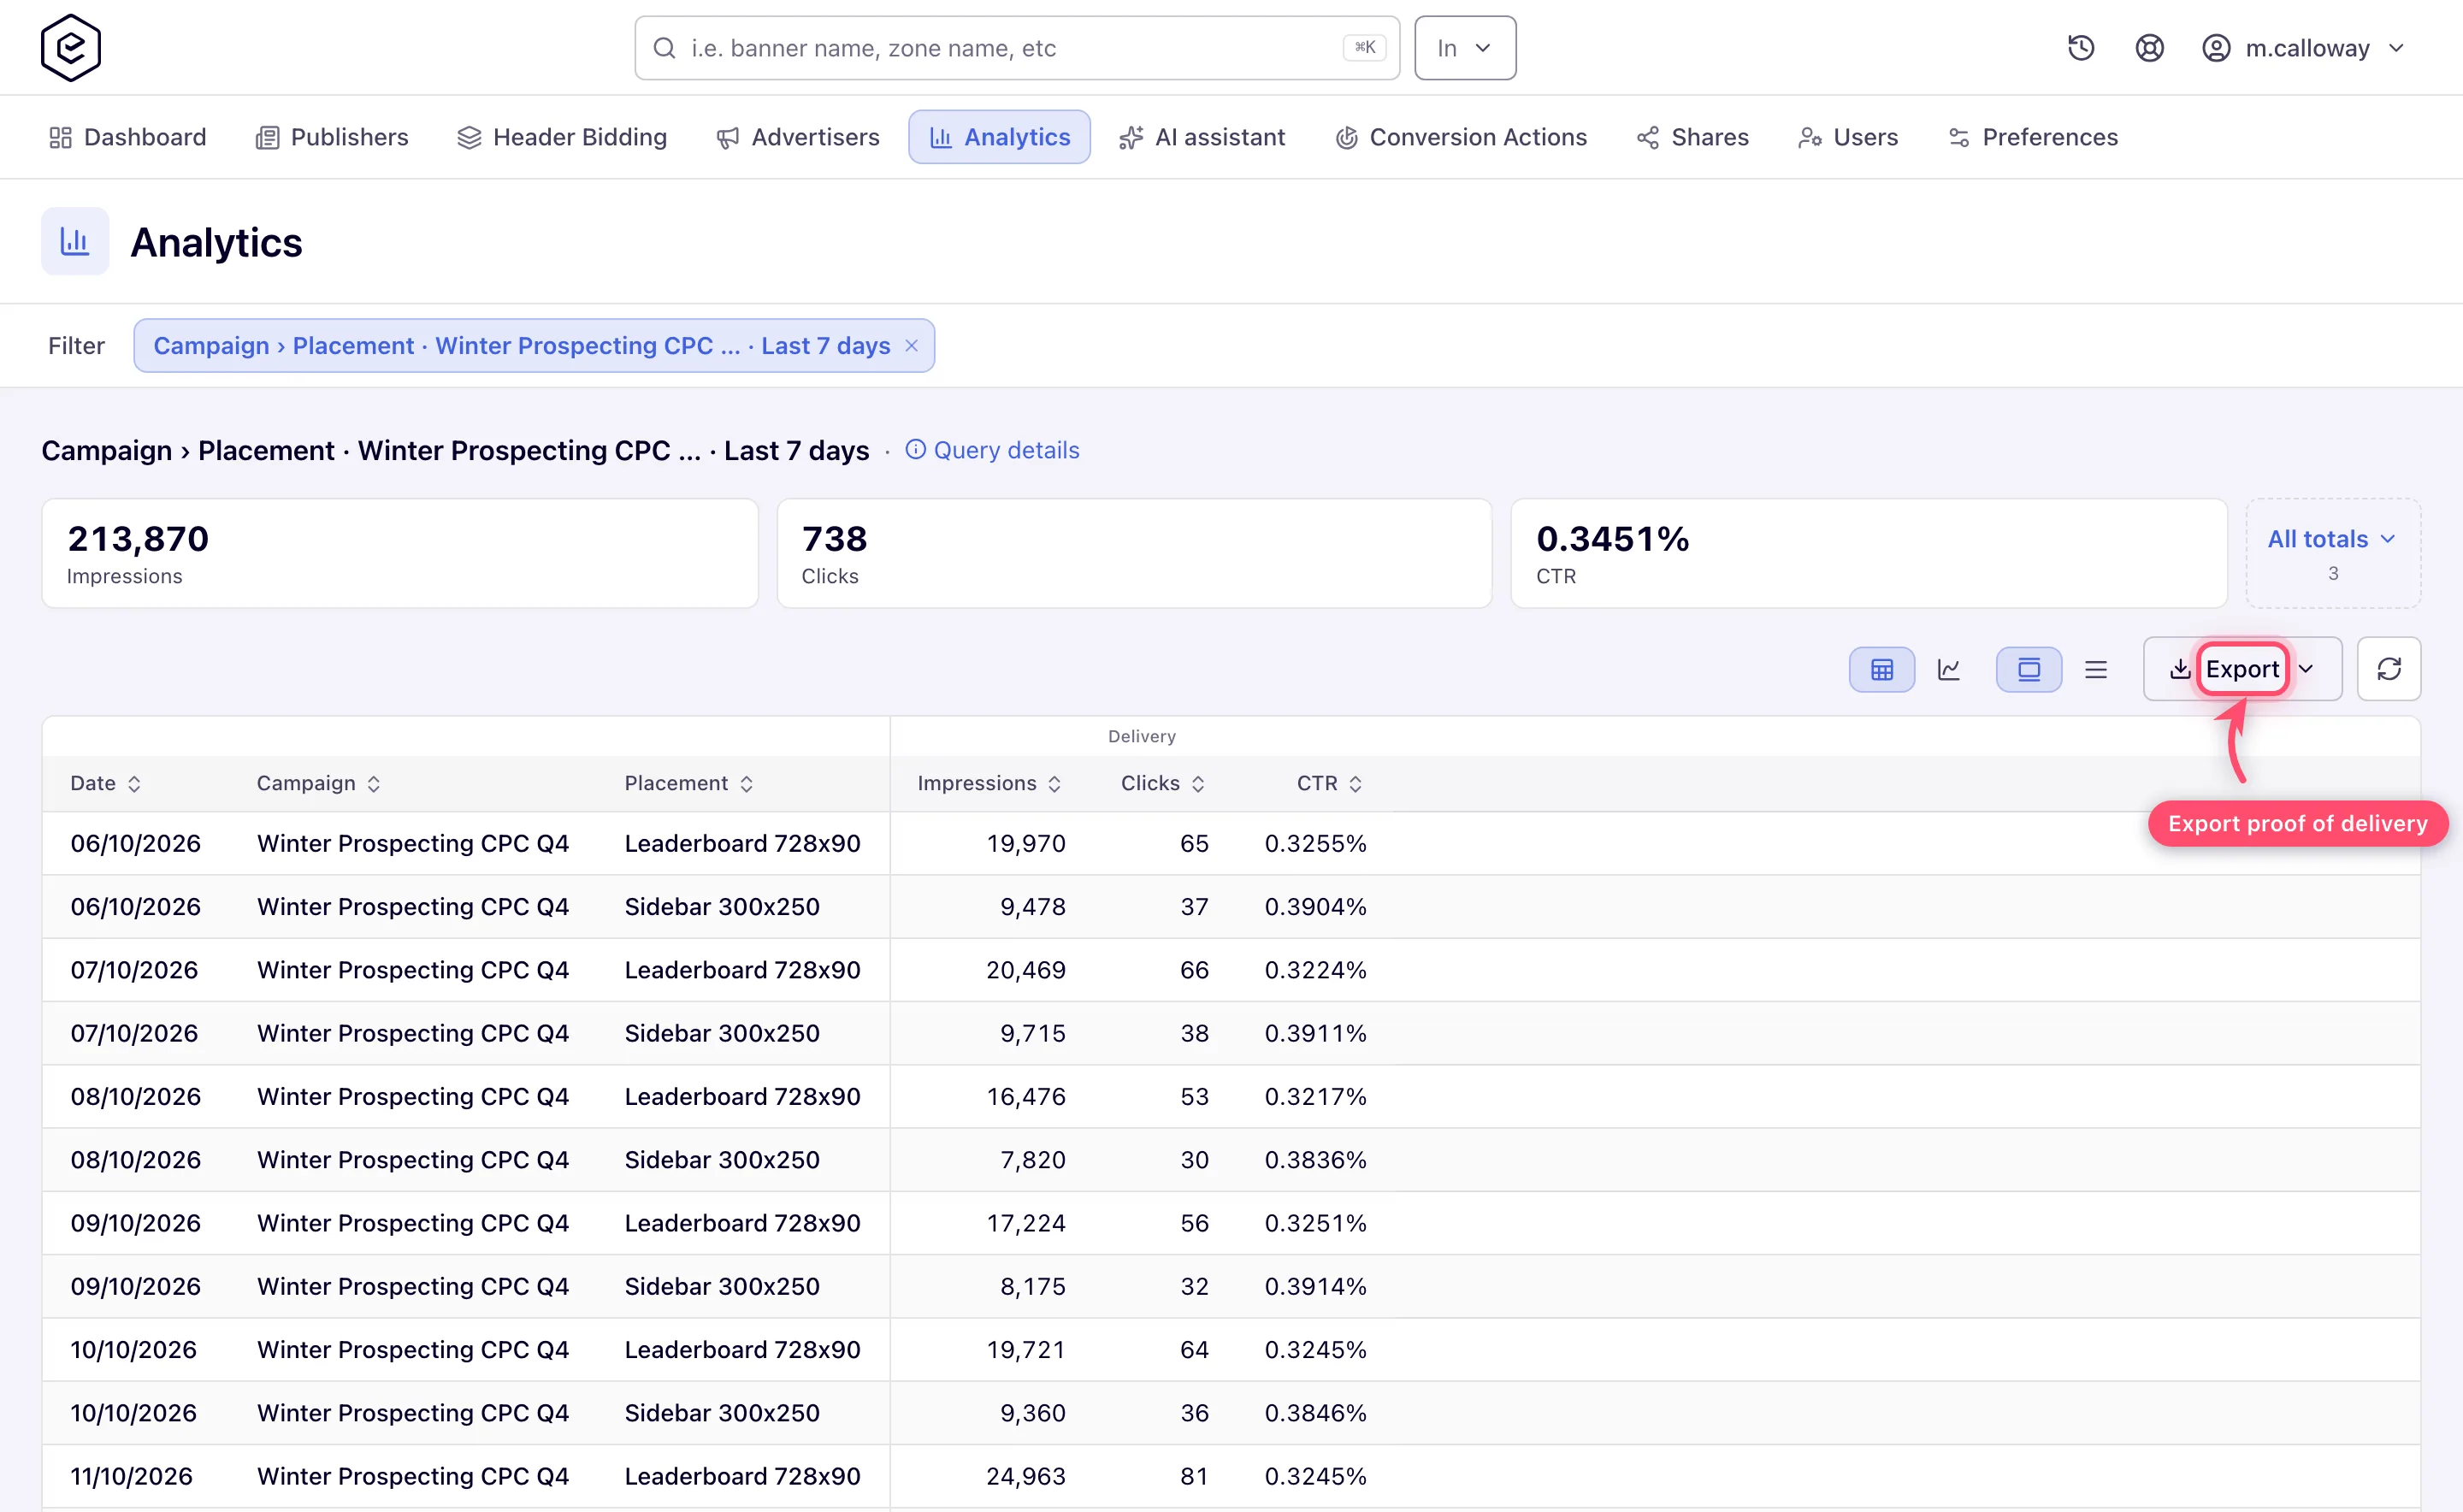The image size is (2463, 1512).
Task: Toggle the wide layout view icon
Action: click(x=2028, y=669)
